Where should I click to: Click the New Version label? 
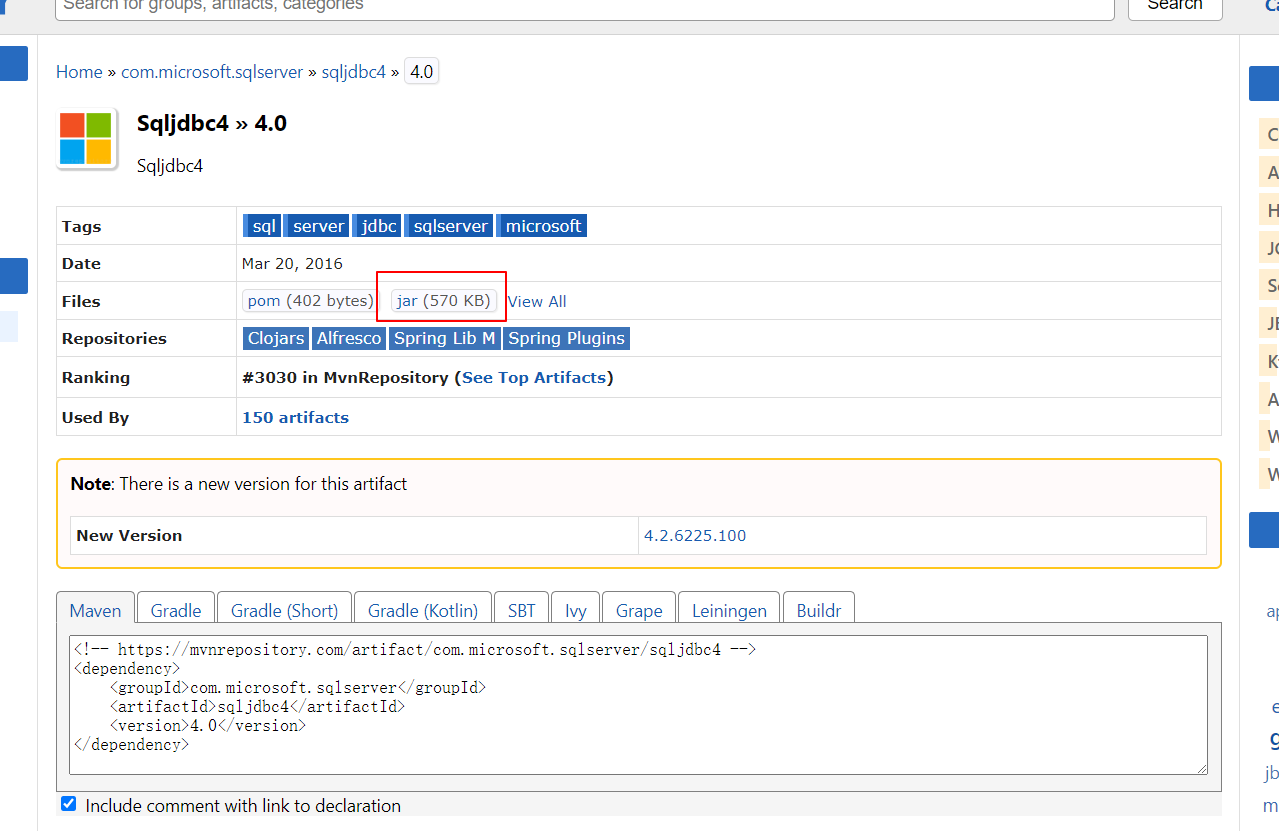pos(129,535)
